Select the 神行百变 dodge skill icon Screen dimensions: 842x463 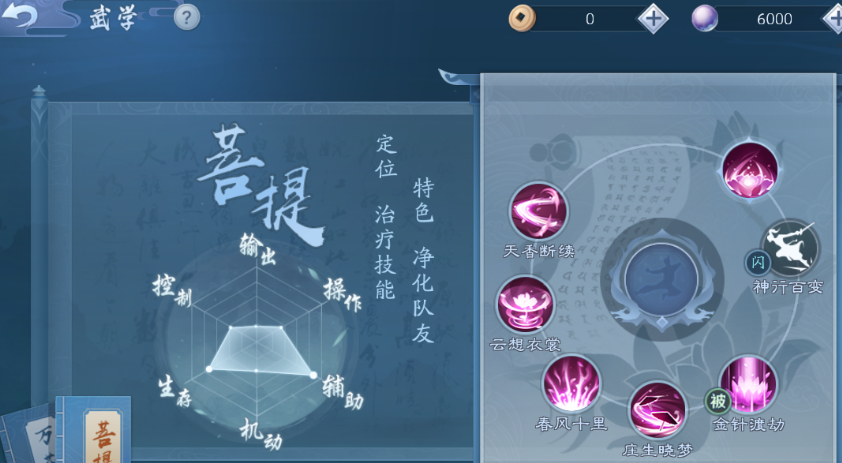tap(790, 249)
